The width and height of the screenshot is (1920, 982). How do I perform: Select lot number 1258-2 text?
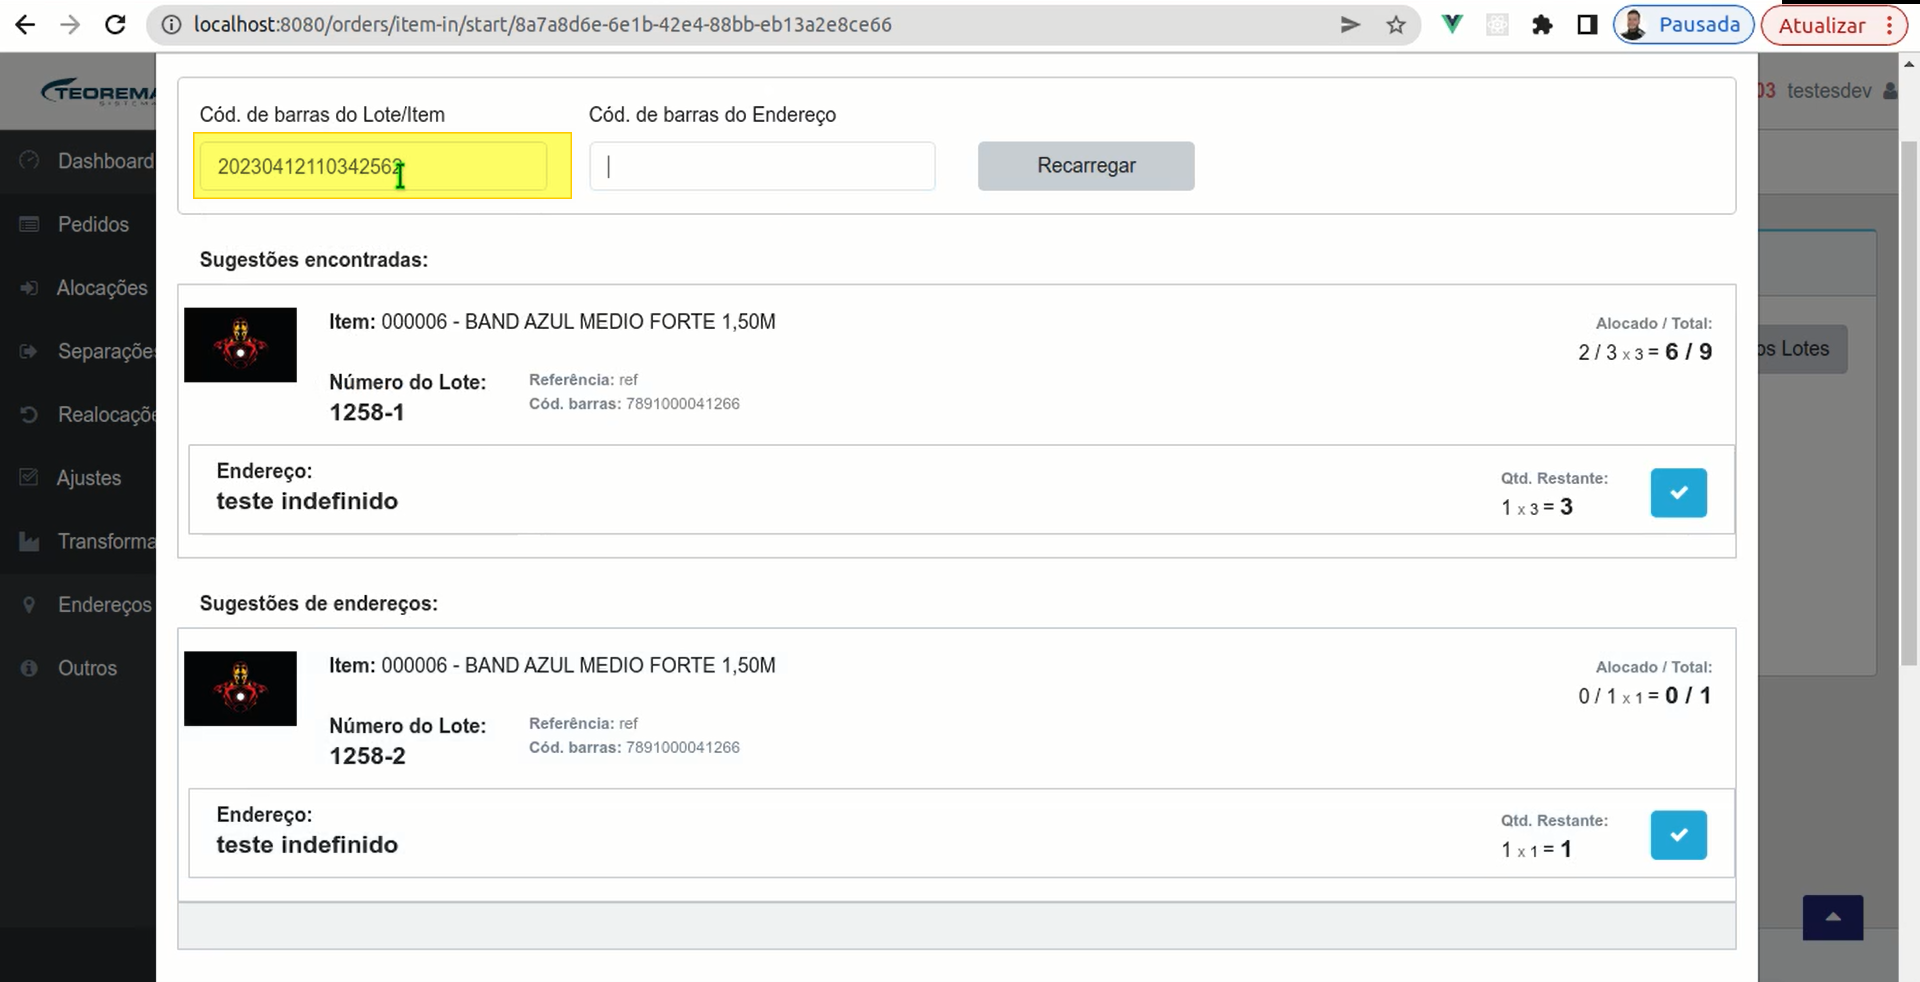click(x=368, y=757)
